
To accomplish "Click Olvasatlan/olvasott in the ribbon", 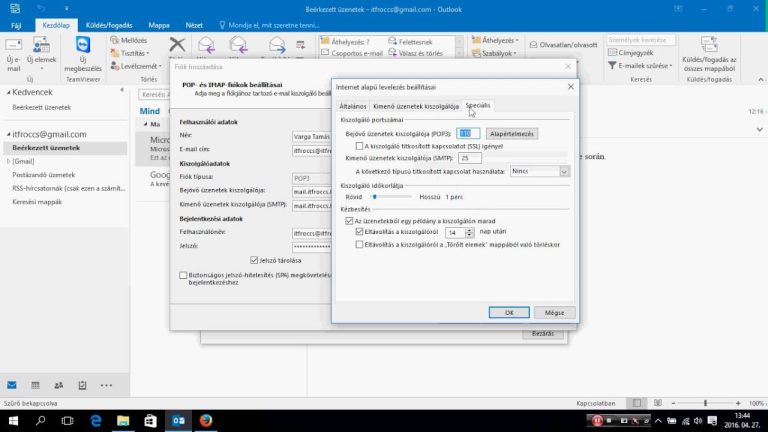I will (563, 45).
